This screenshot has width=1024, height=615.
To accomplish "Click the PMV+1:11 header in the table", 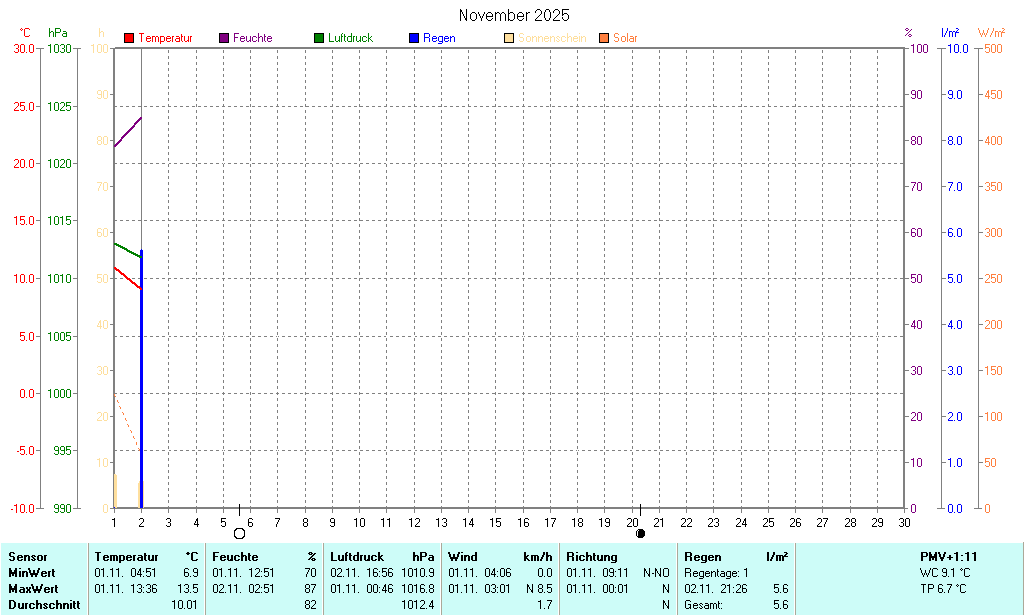I will pyautogui.click(x=949, y=556).
